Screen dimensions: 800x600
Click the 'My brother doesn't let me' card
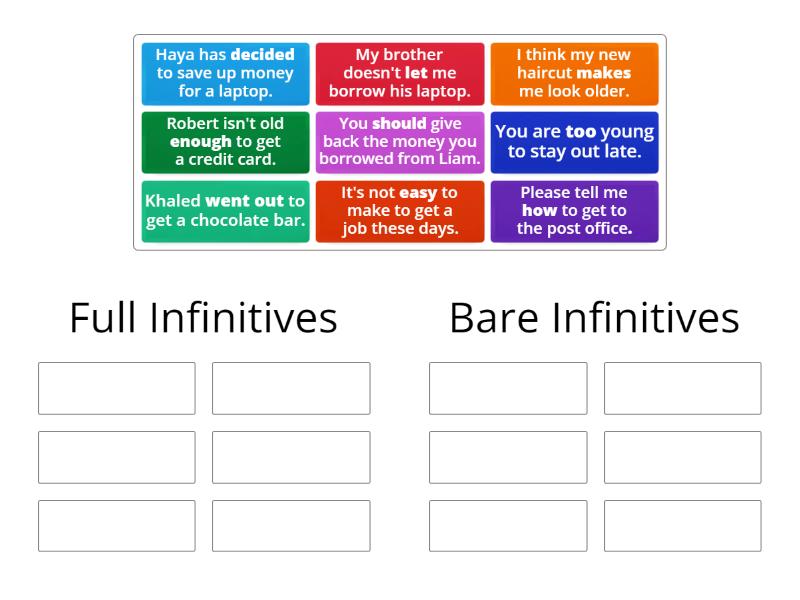(400, 73)
